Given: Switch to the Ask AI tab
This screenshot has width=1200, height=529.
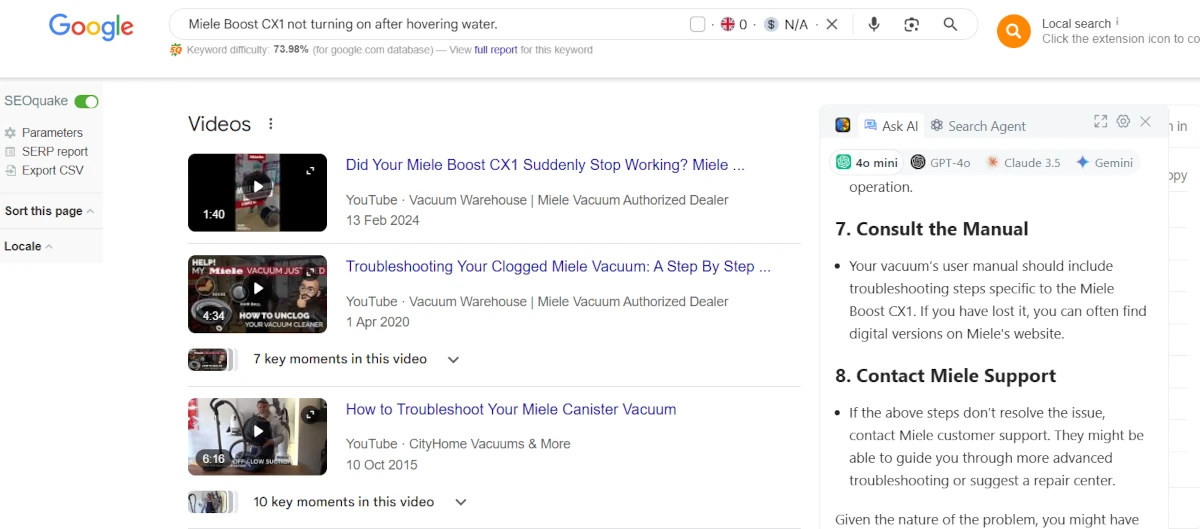Looking at the screenshot, I should click(x=891, y=125).
